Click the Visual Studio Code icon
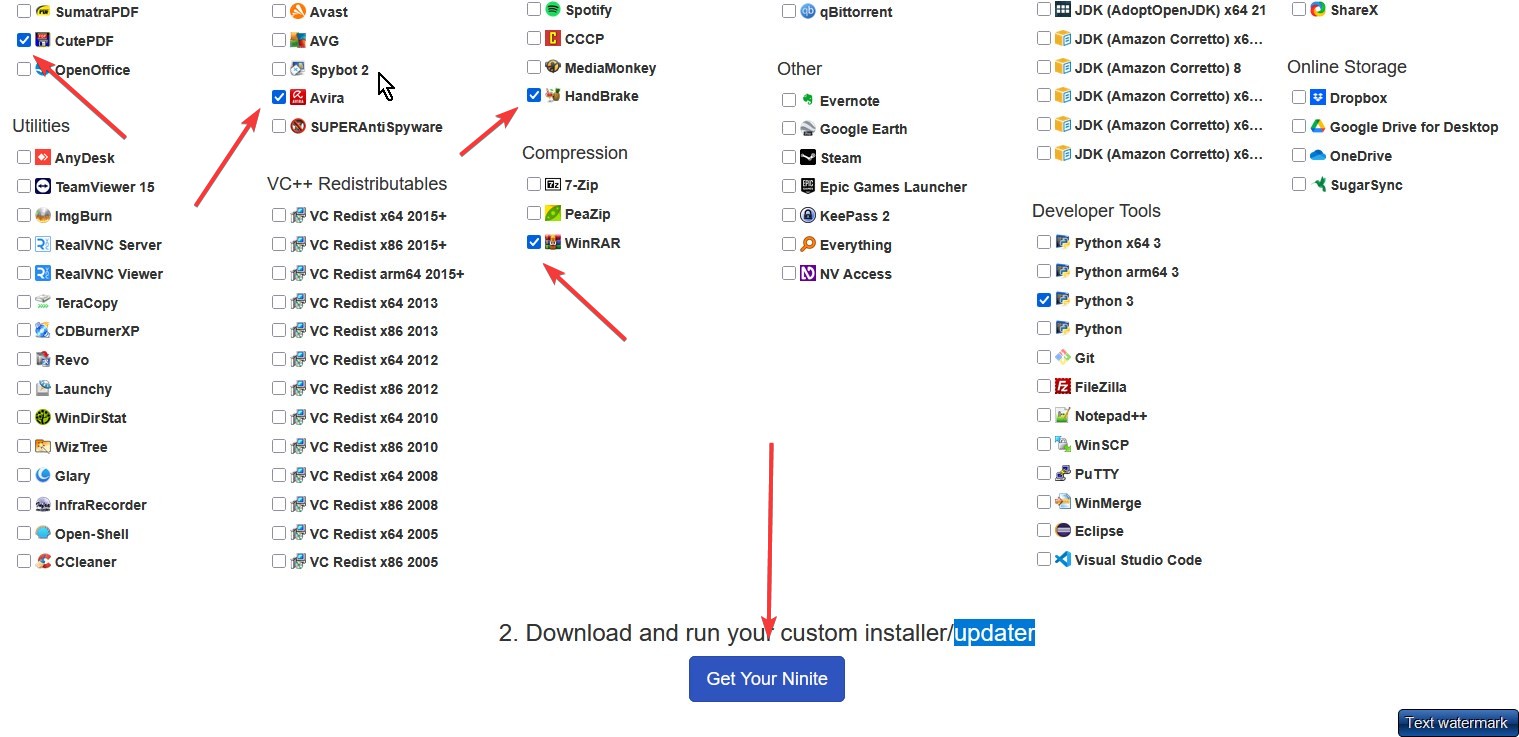1519x737 pixels. pyautogui.click(x=1063, y=560)
